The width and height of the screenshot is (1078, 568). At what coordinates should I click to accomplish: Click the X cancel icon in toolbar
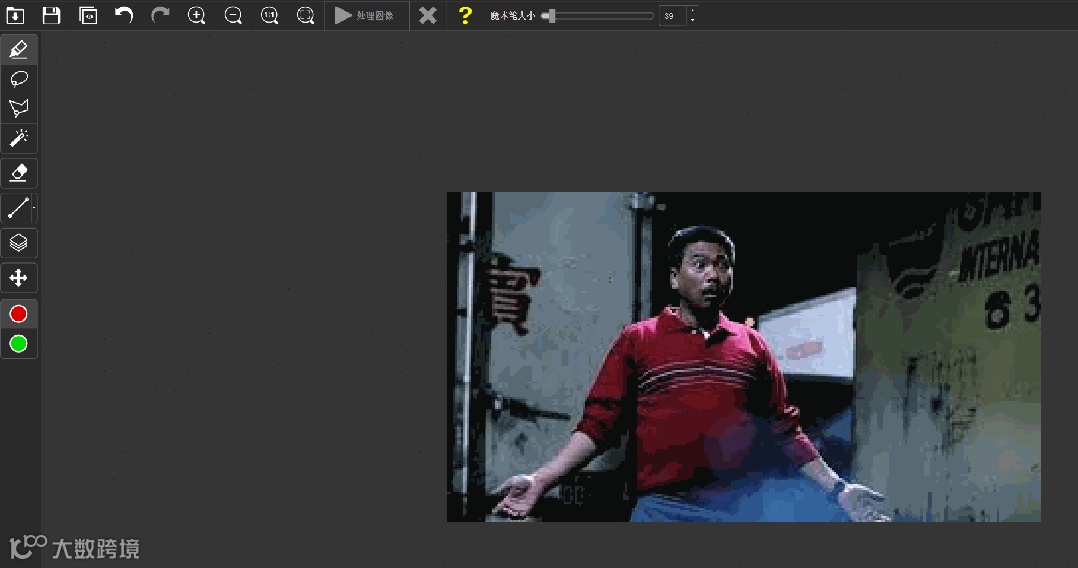pos(428,15)
